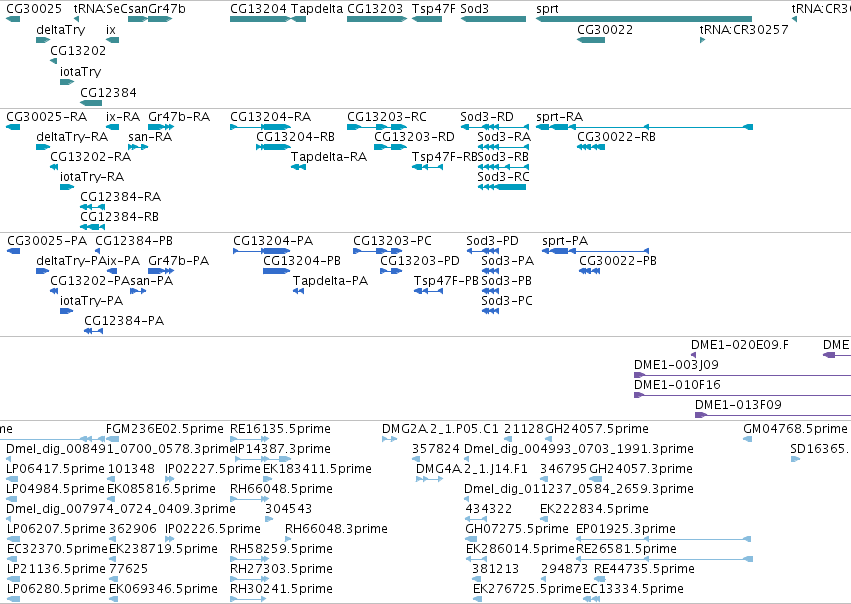
Task: Click protein label 'sprt-PA'
Action: pos(565,241)
